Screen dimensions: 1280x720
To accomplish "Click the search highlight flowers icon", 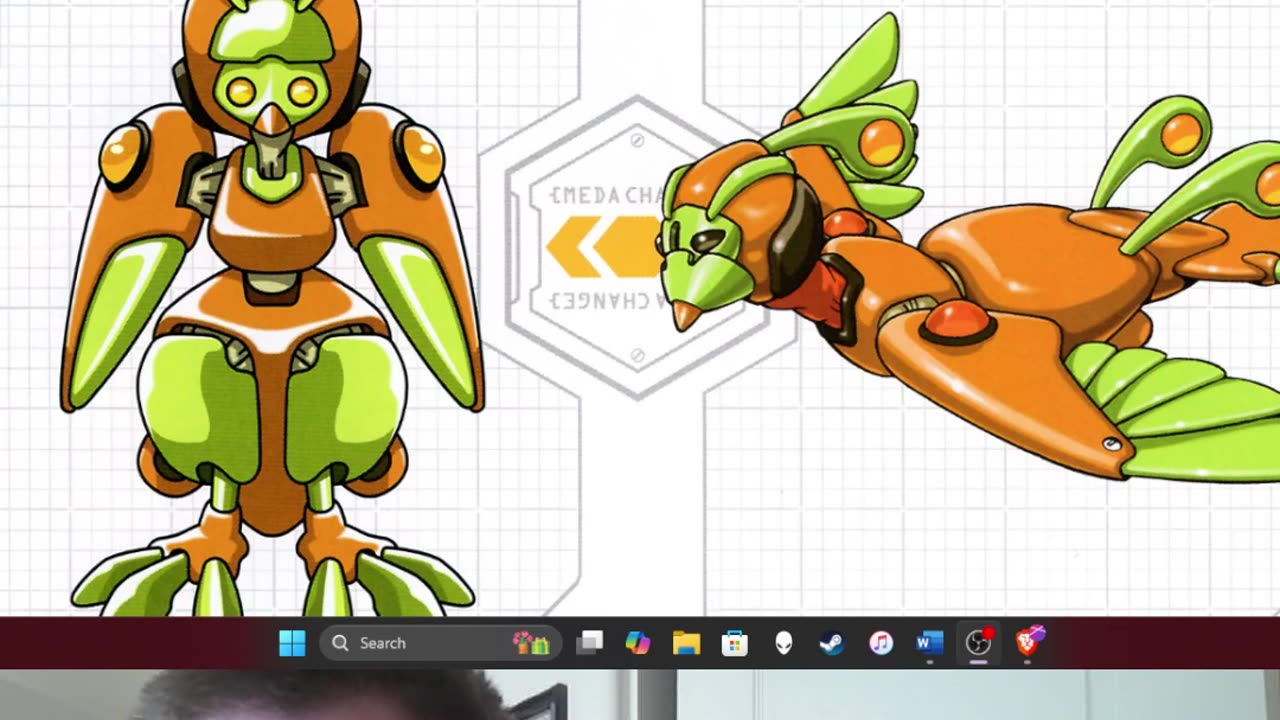I will [532, 643].
